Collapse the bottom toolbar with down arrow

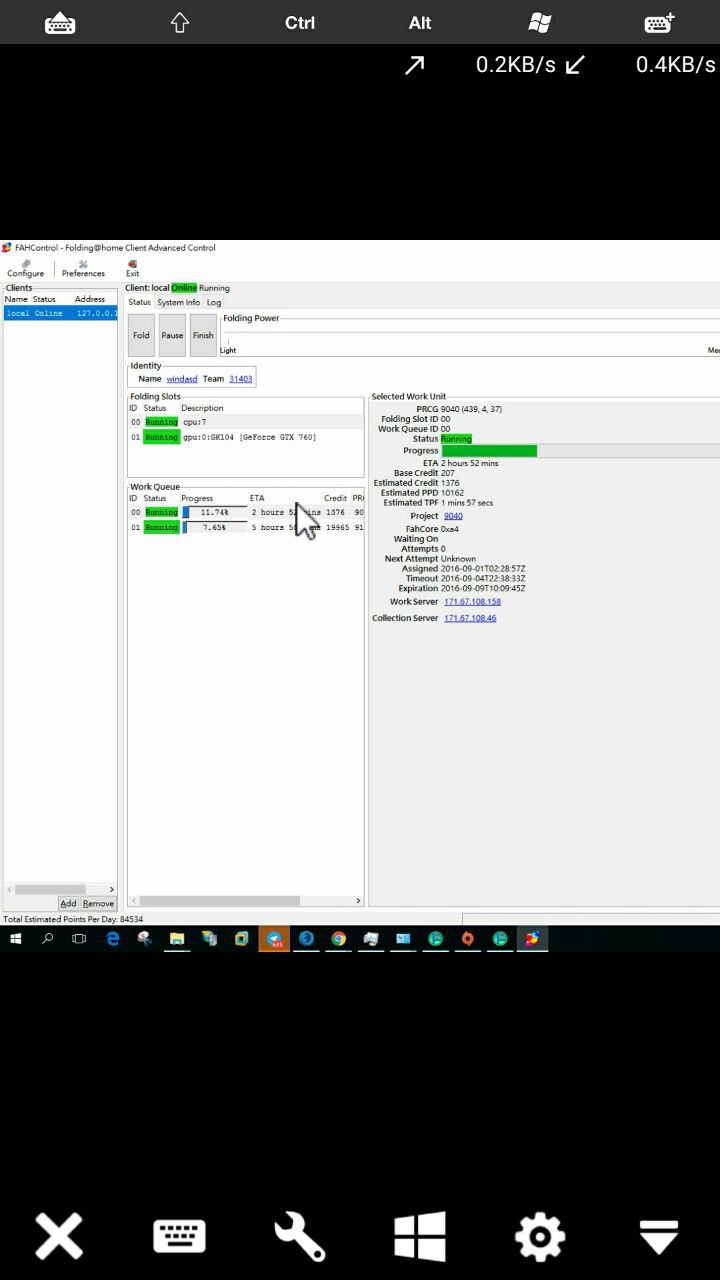tap(659, 1237)
